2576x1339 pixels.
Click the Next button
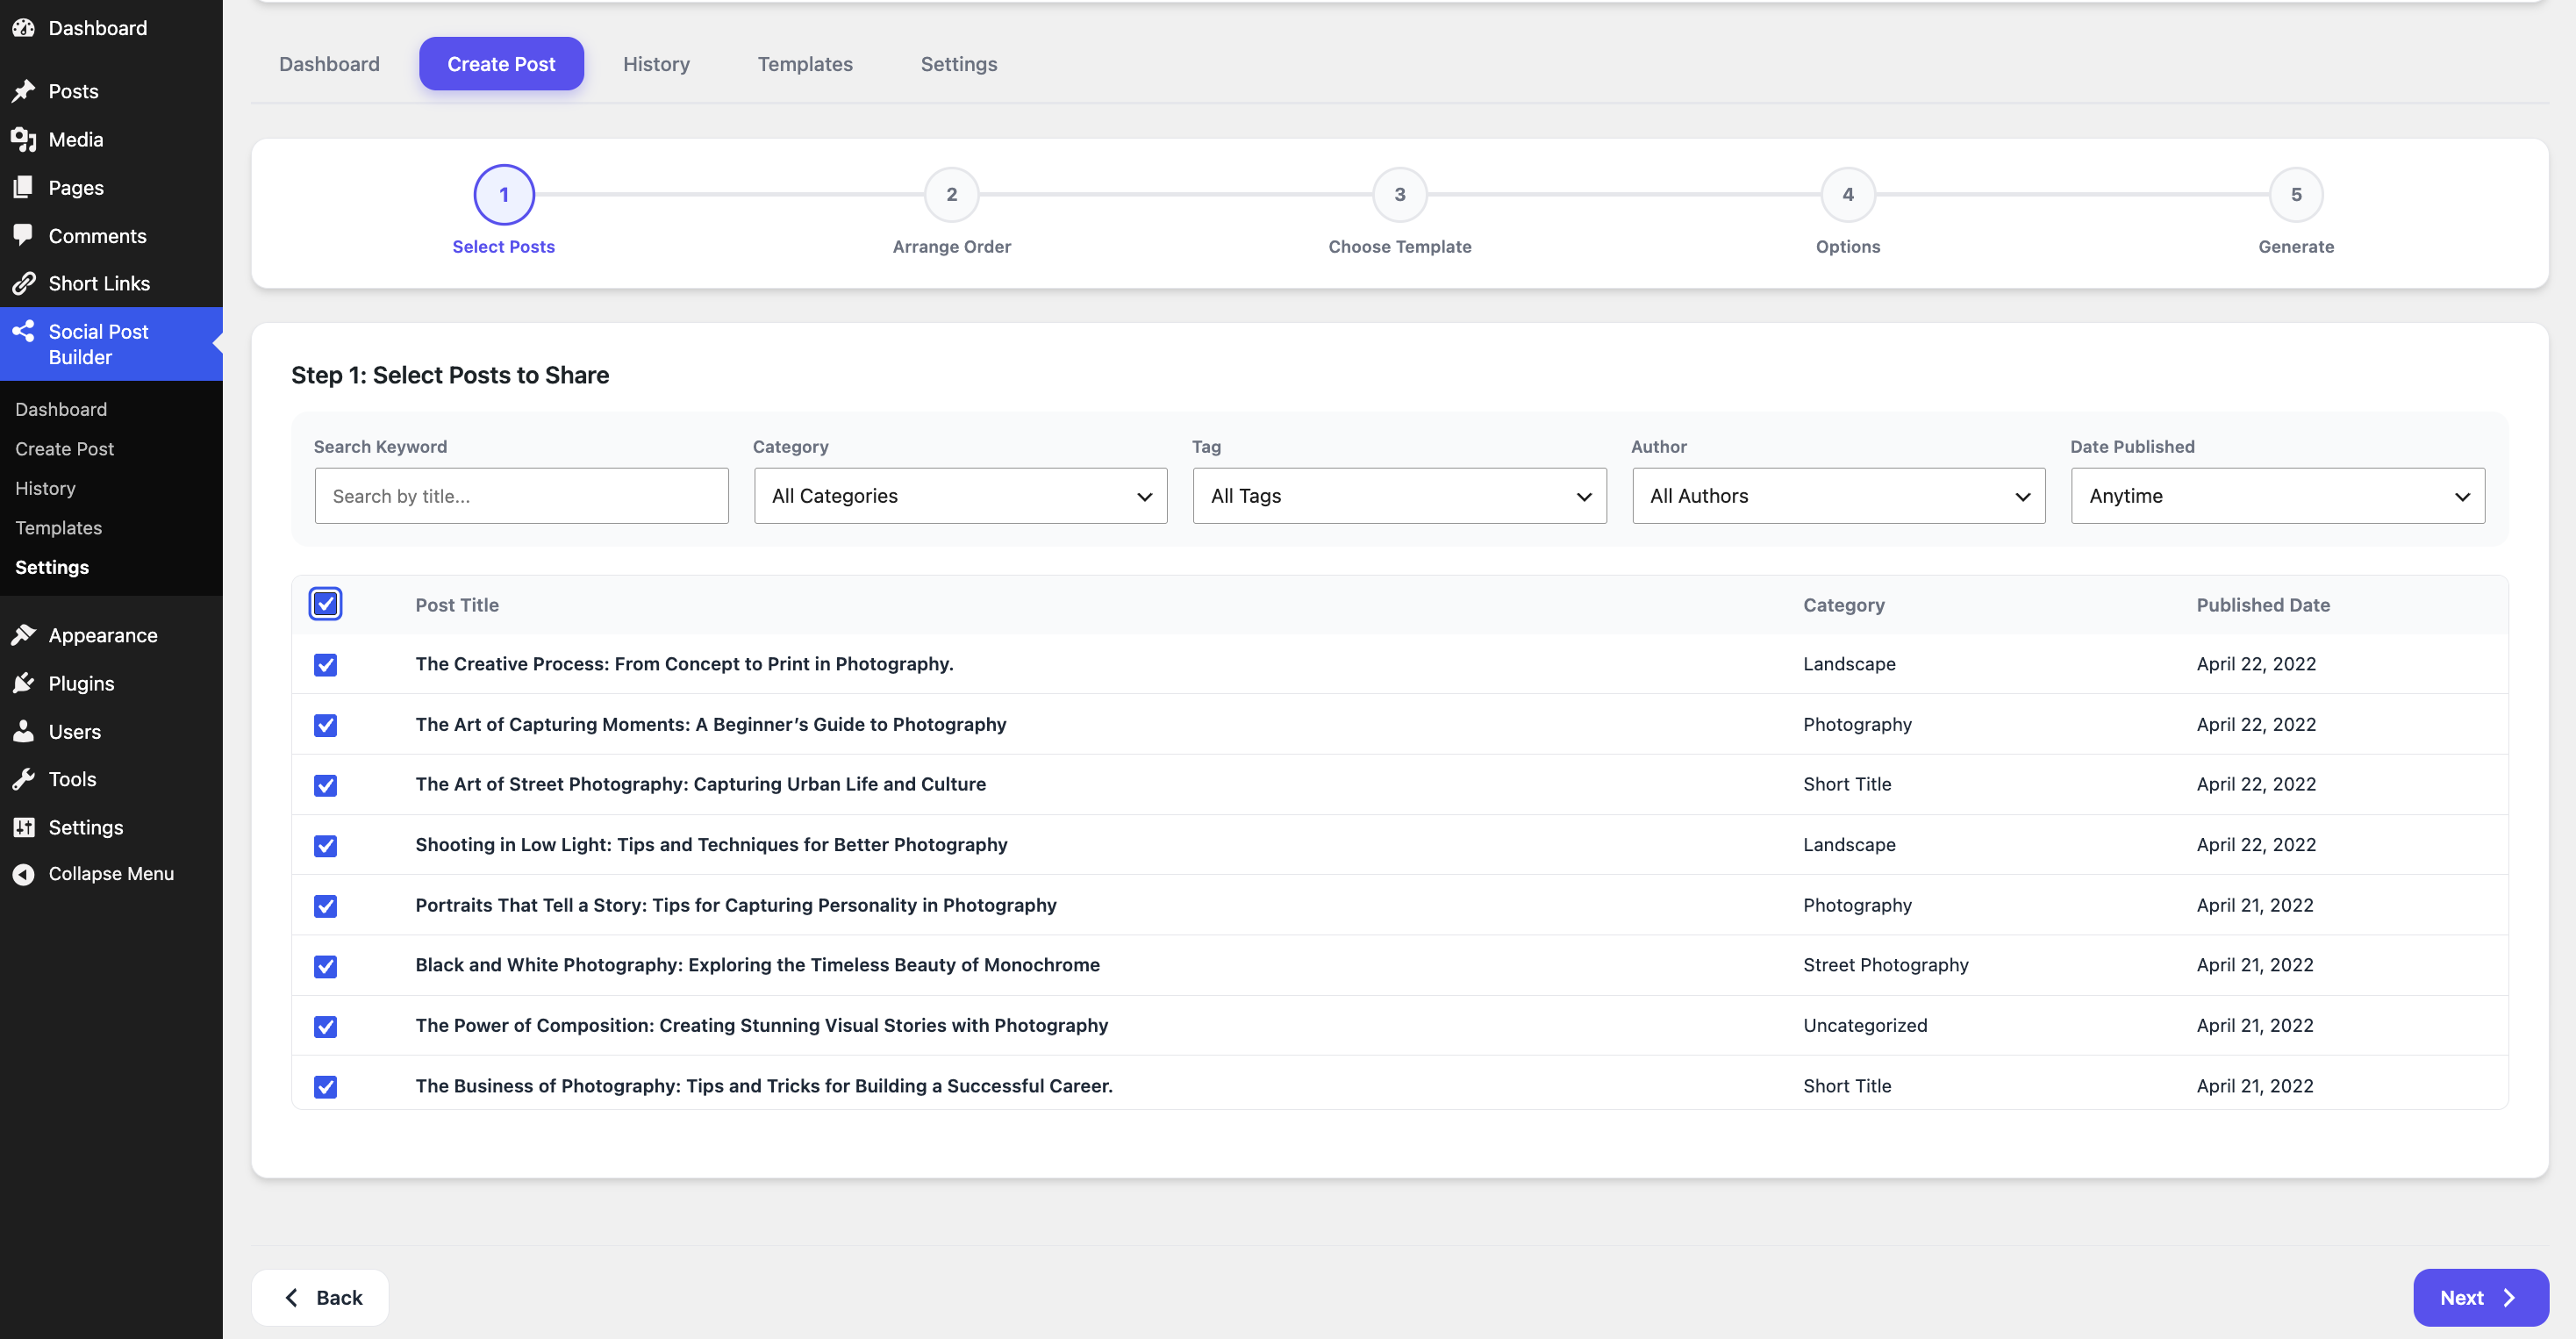coord(2480,1297)
